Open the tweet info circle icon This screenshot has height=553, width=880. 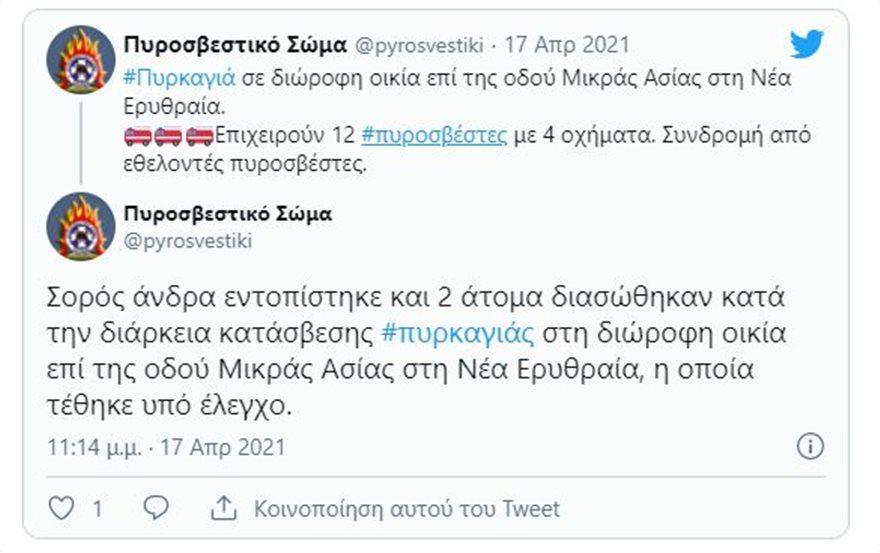tap(811, 446)
